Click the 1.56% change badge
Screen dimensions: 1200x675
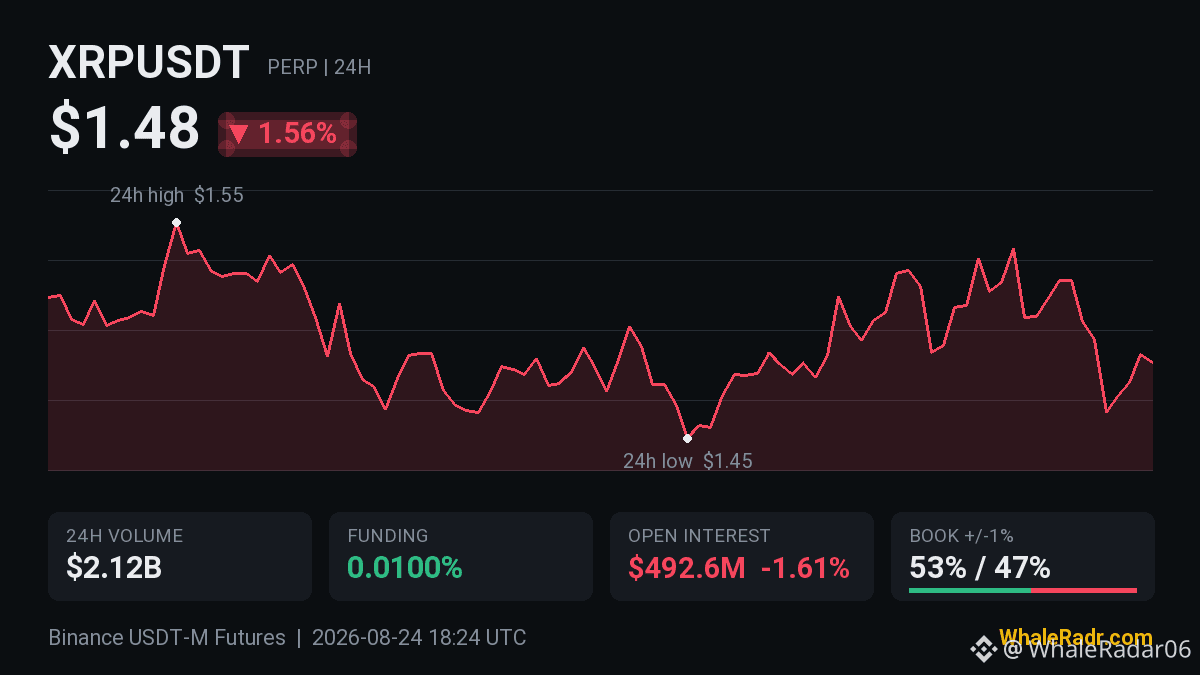pos(288,134)
